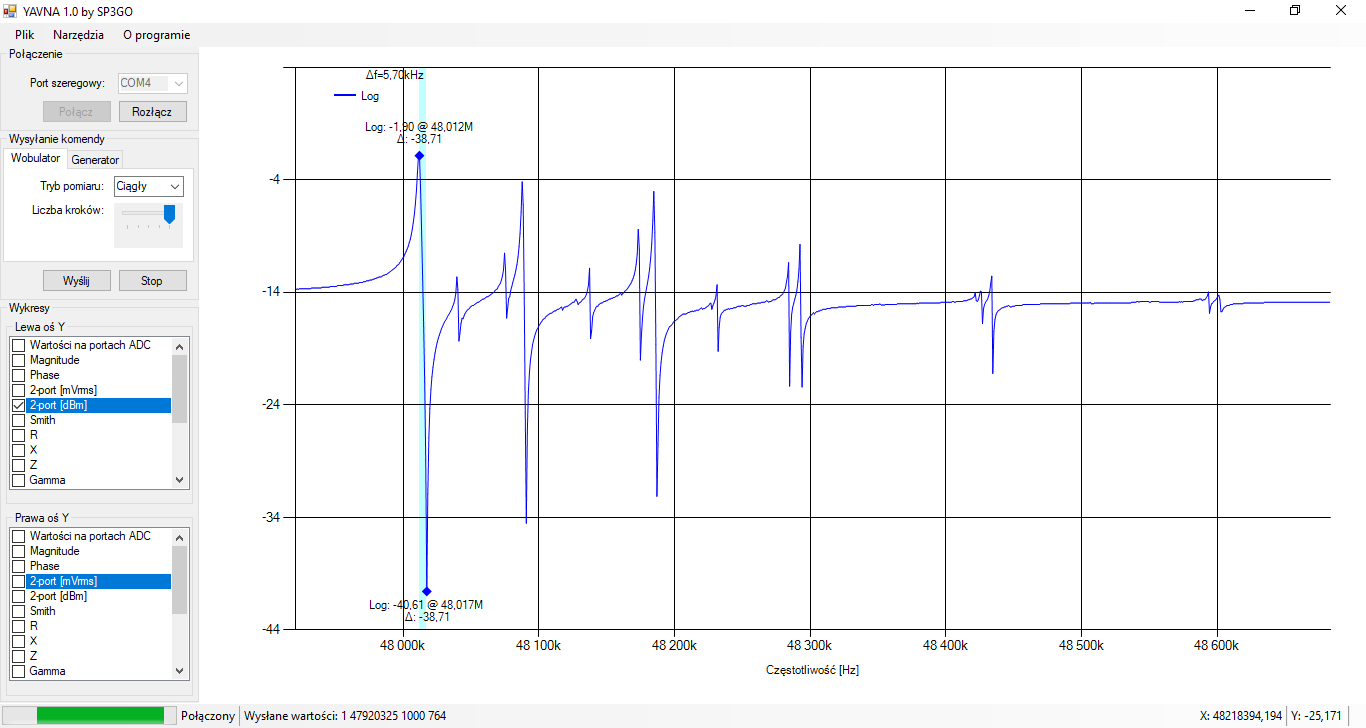
Task: Restore down the YAVNA window
Action: click(x=1295, y=10)
